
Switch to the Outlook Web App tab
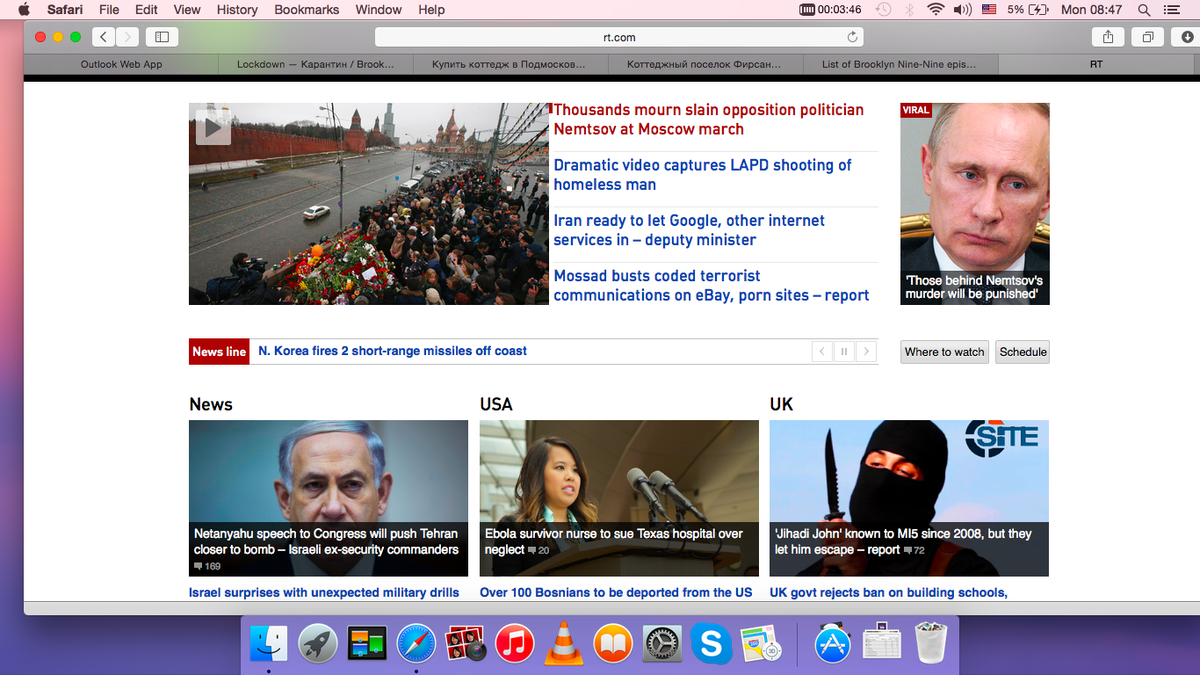coord(121,64)
